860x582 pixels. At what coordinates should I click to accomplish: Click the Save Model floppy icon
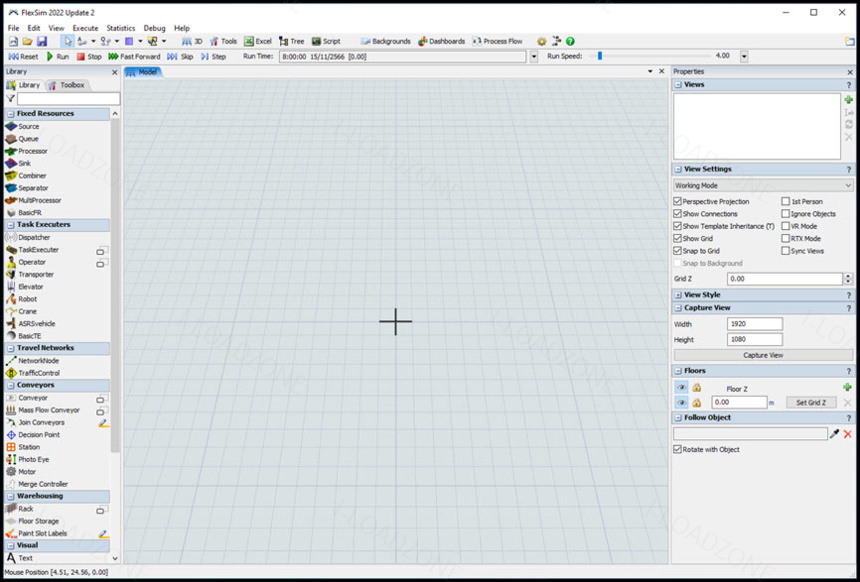tap(42, 41)
